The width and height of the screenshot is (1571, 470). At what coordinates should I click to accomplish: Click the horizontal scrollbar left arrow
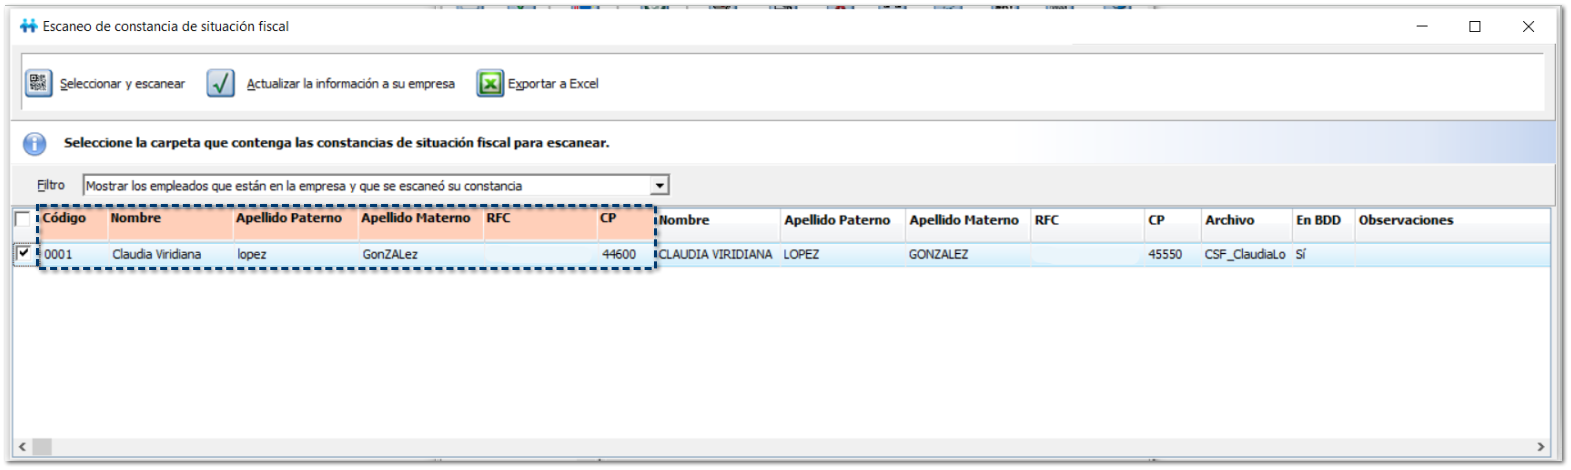tap(22, 447)
